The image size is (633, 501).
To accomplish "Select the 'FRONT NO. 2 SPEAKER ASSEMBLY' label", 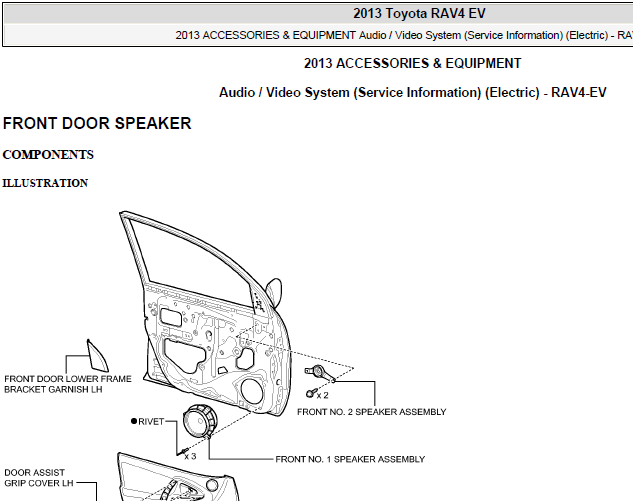I will pyautogui.click(x=371, y=412).
